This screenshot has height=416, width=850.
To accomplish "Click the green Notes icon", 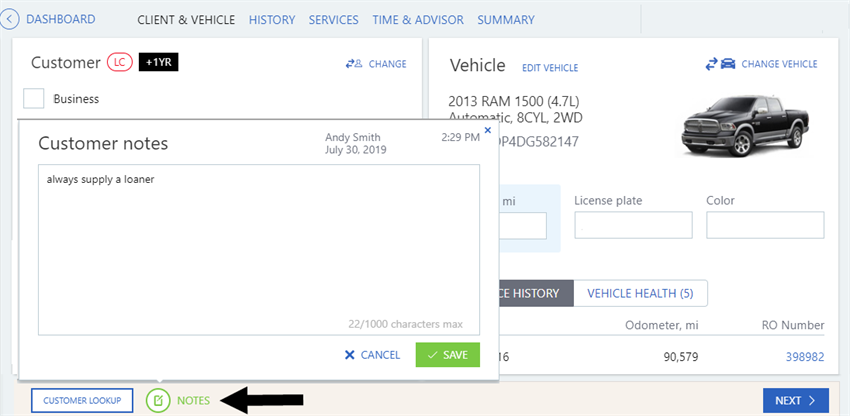I will pyautogui.click(x=158, y=401).
